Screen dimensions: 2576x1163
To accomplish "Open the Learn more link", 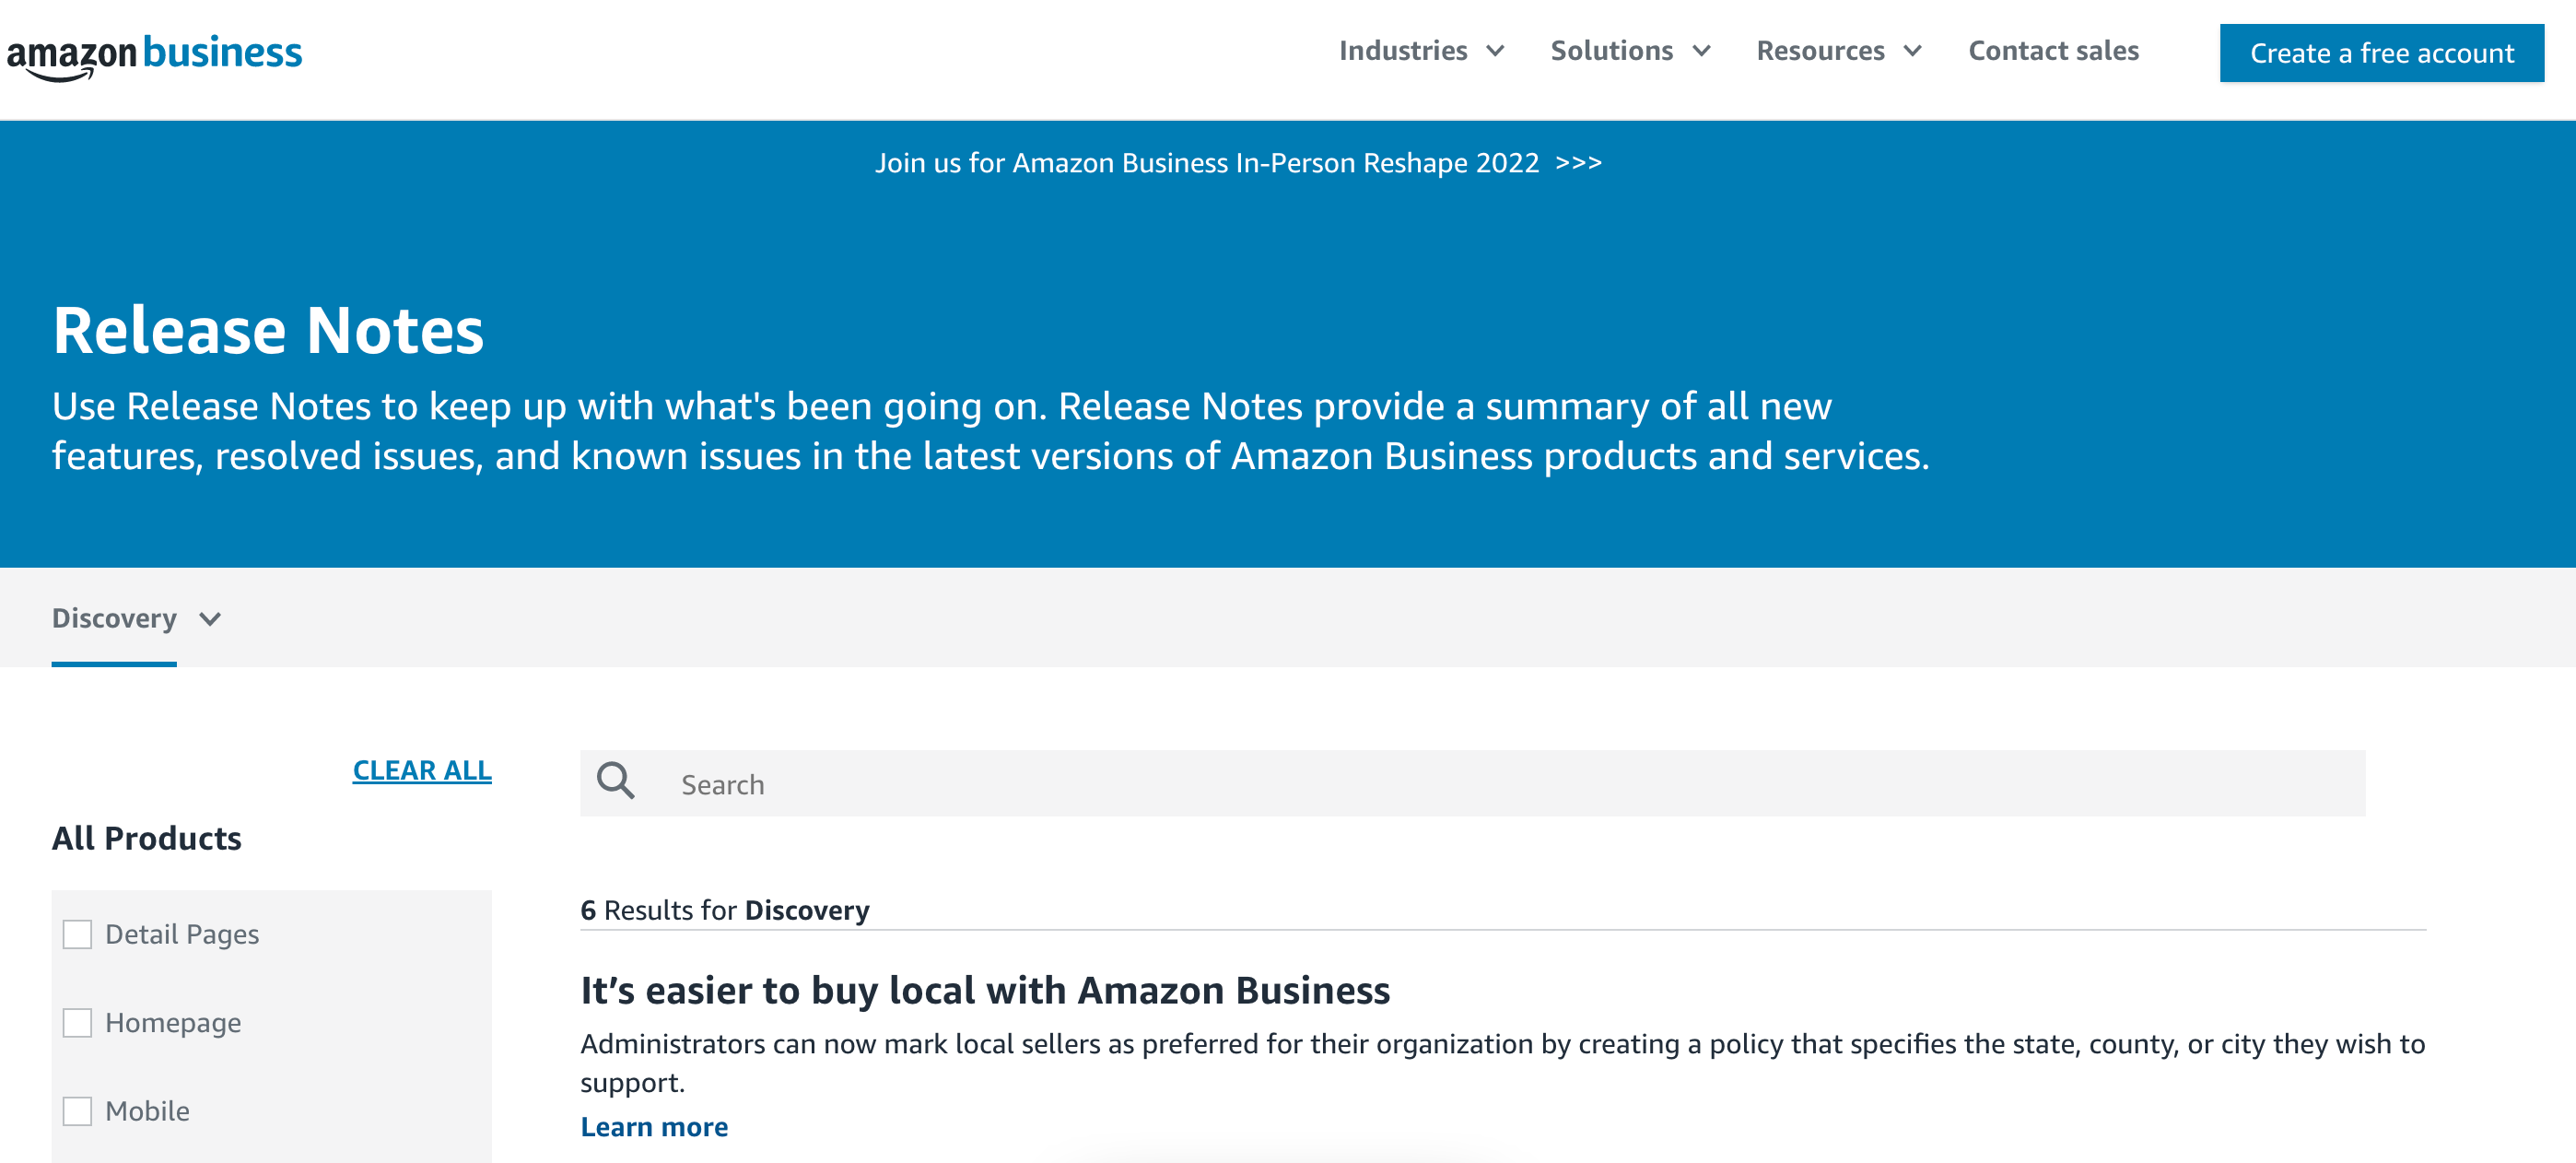I will (x=654, y=1127).
